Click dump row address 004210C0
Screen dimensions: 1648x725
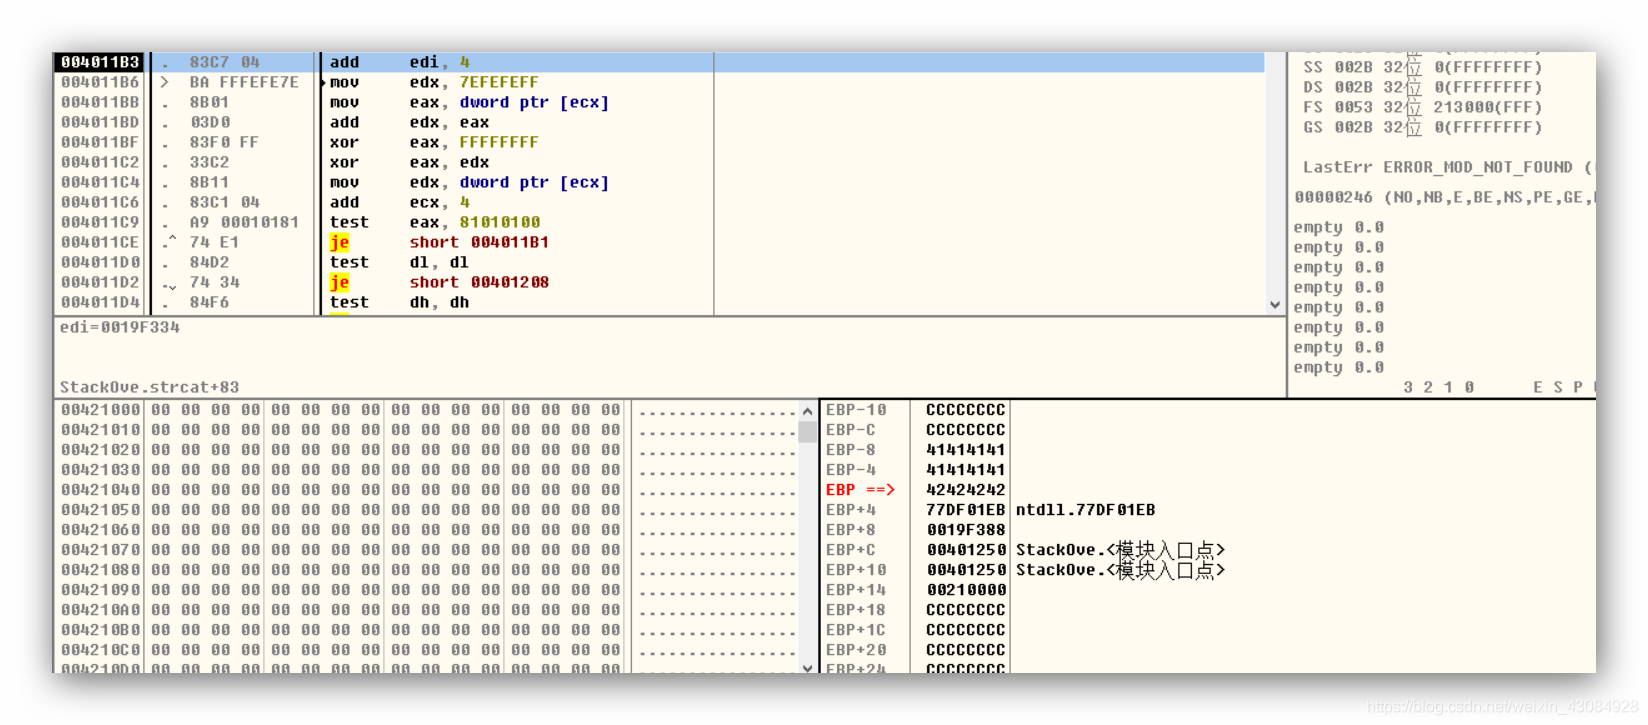tap(100, 650)
